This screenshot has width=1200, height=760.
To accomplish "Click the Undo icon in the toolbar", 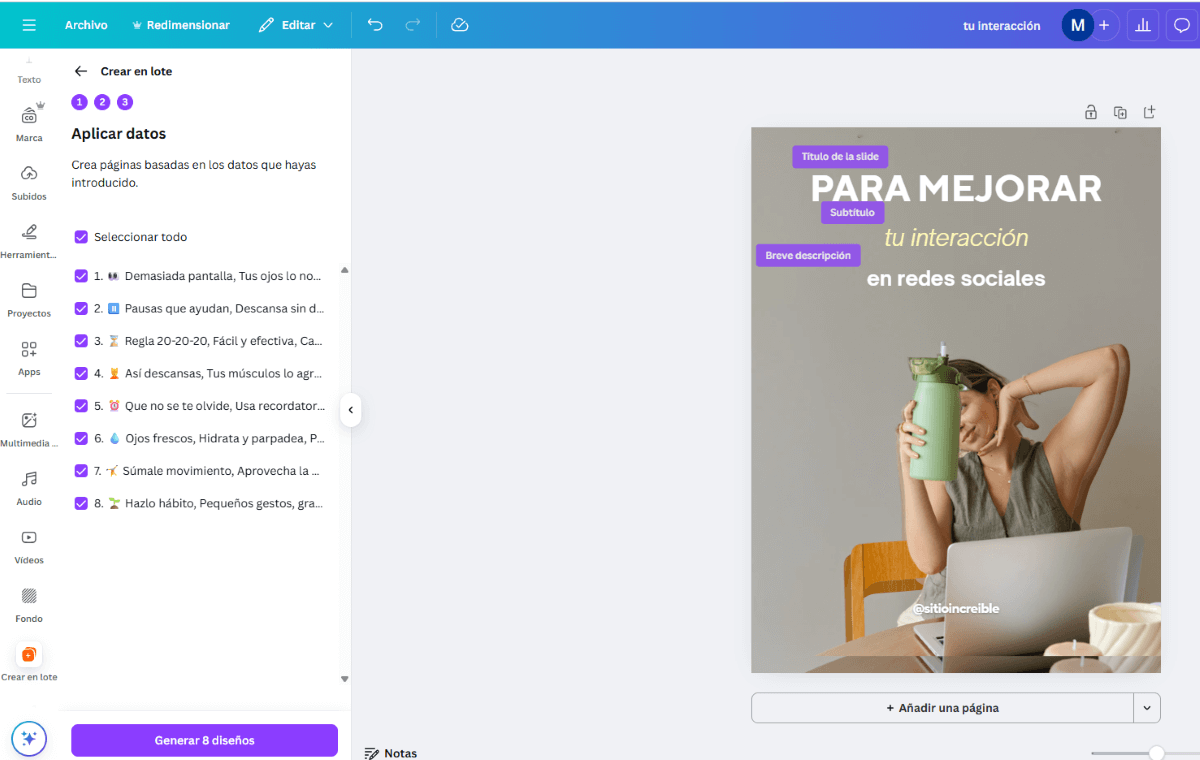I will click(374, 25).
